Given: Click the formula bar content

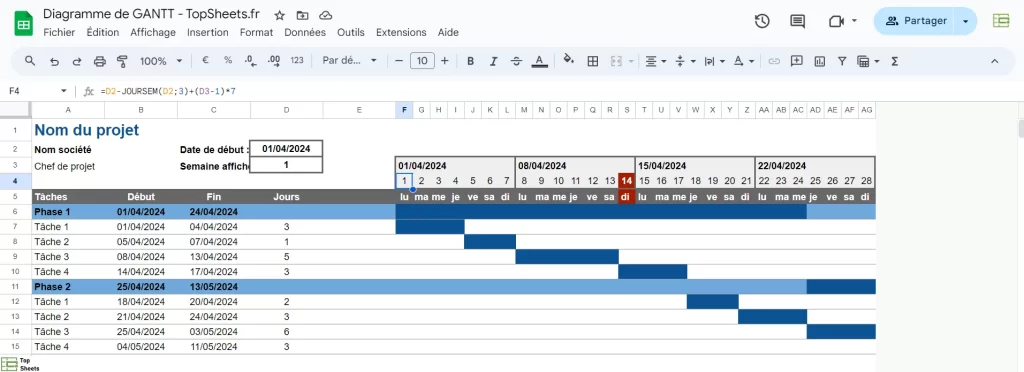Looking at the screenshot, I should (168, 91).
